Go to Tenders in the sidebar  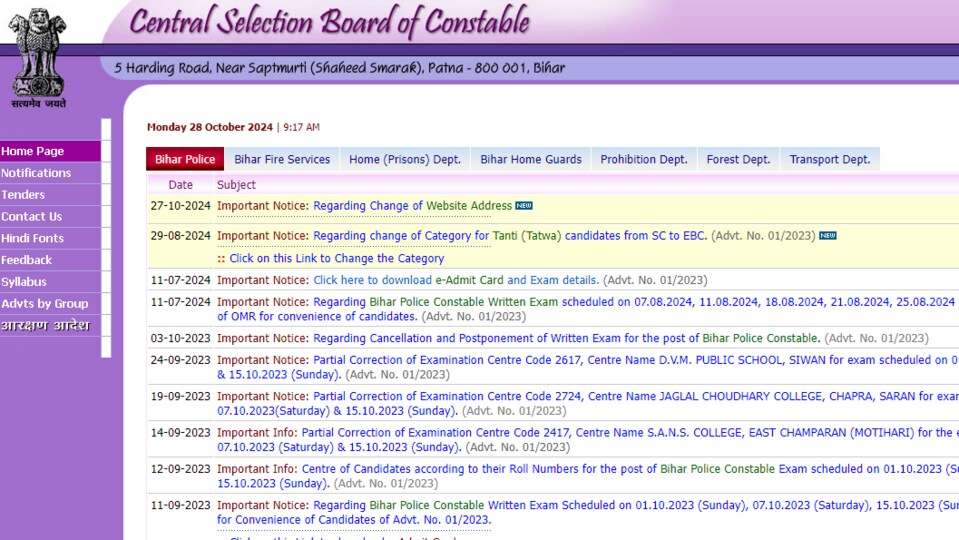[50, 194]
